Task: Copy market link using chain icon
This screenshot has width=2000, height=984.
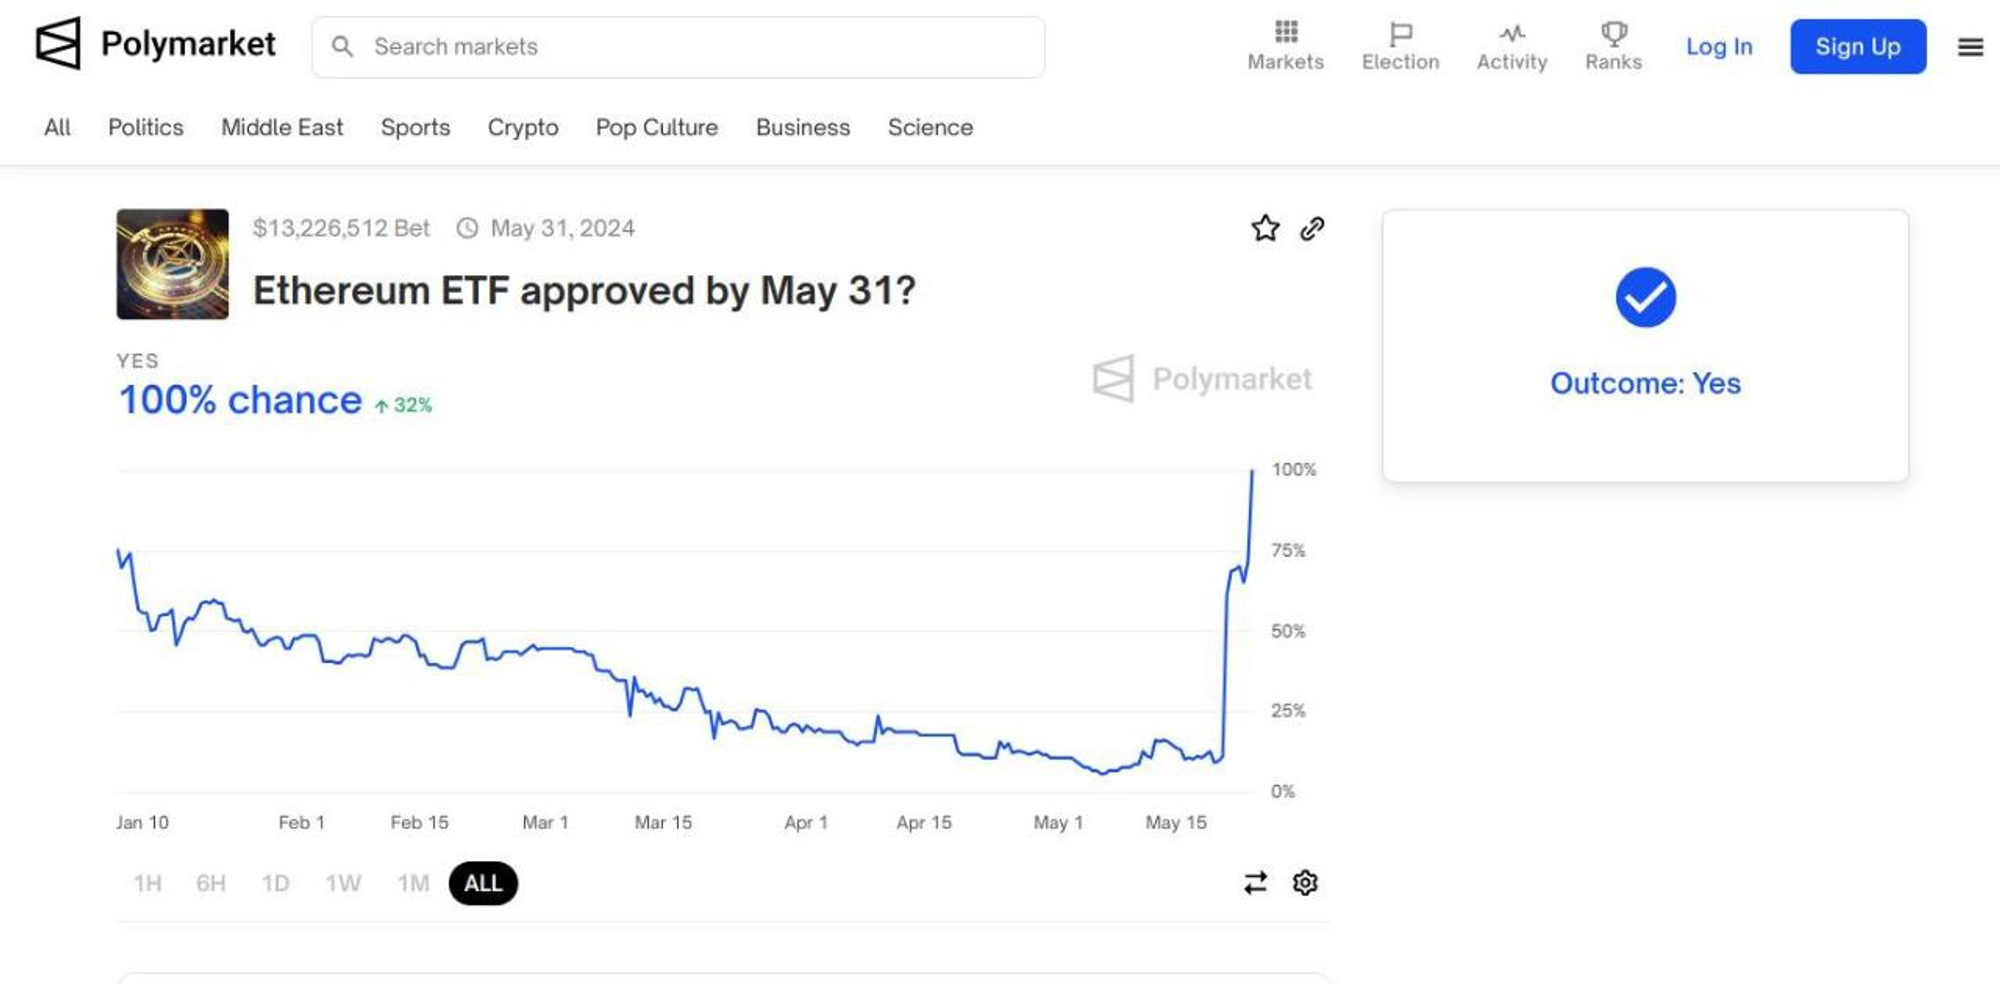Action: coord(1312,228)
